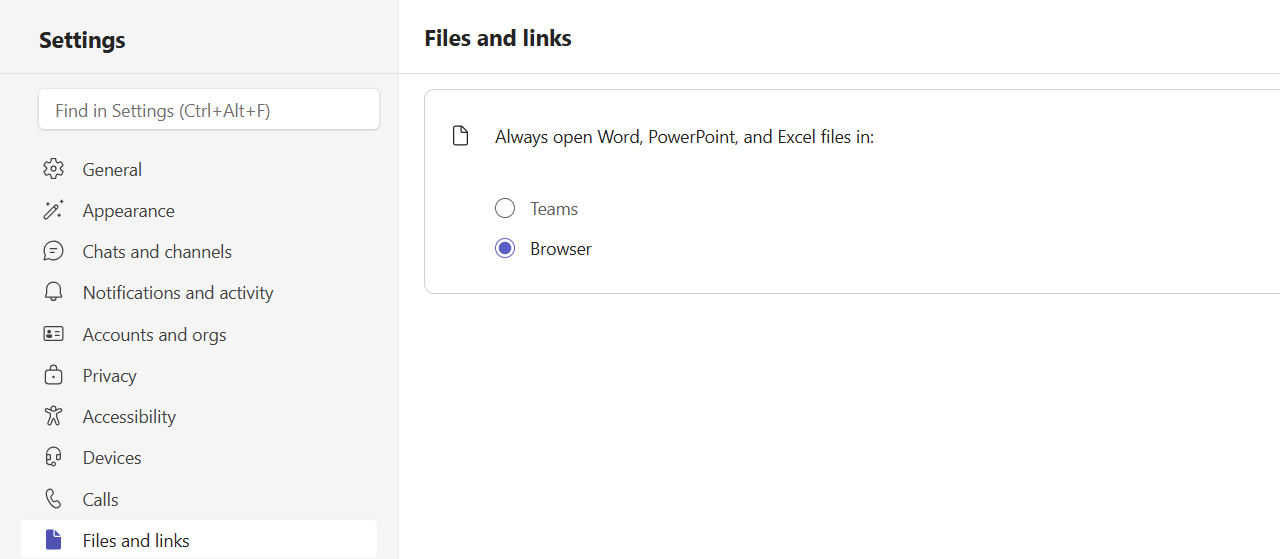Focus the Find in Settings search box
This screenshot has width=1280, height=559.
pyautogui.click(x=209, y=110)
